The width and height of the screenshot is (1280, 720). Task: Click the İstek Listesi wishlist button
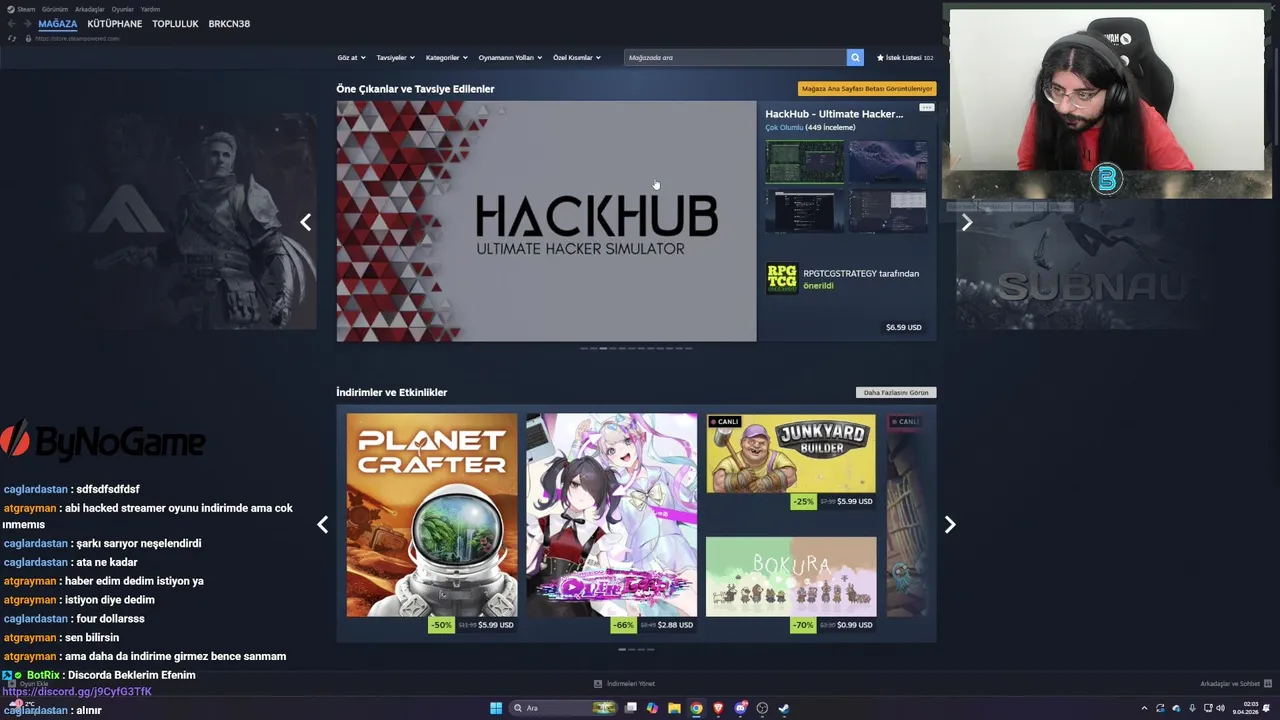[x=905, y=58]
